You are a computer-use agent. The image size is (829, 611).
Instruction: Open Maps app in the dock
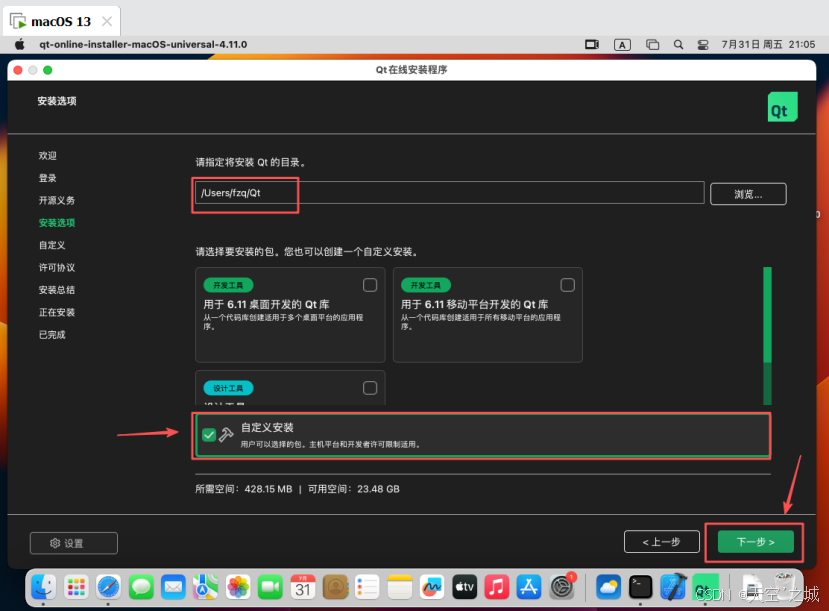click(206, 587)
